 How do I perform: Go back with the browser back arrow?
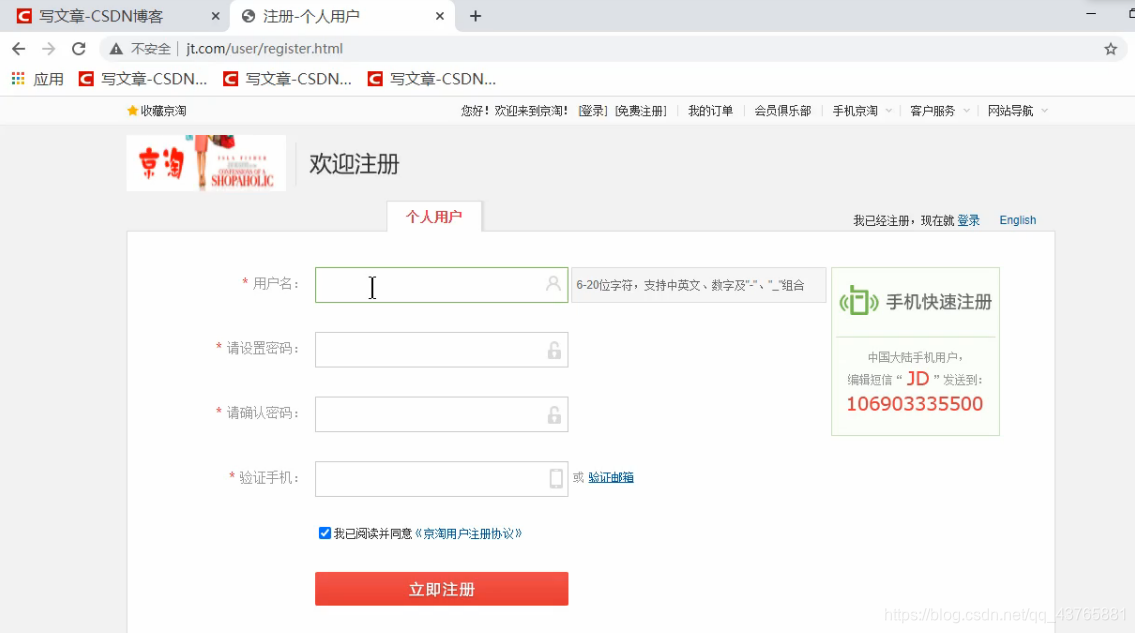[19, 49]
